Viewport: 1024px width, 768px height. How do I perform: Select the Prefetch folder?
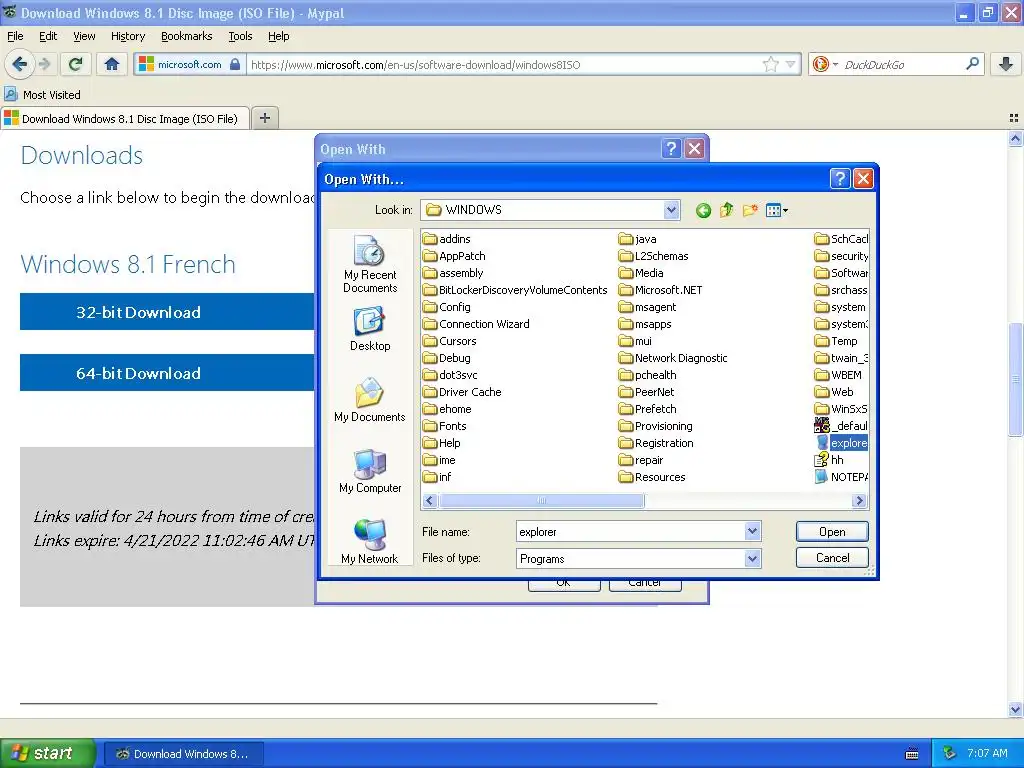click(x=648, y=409)
